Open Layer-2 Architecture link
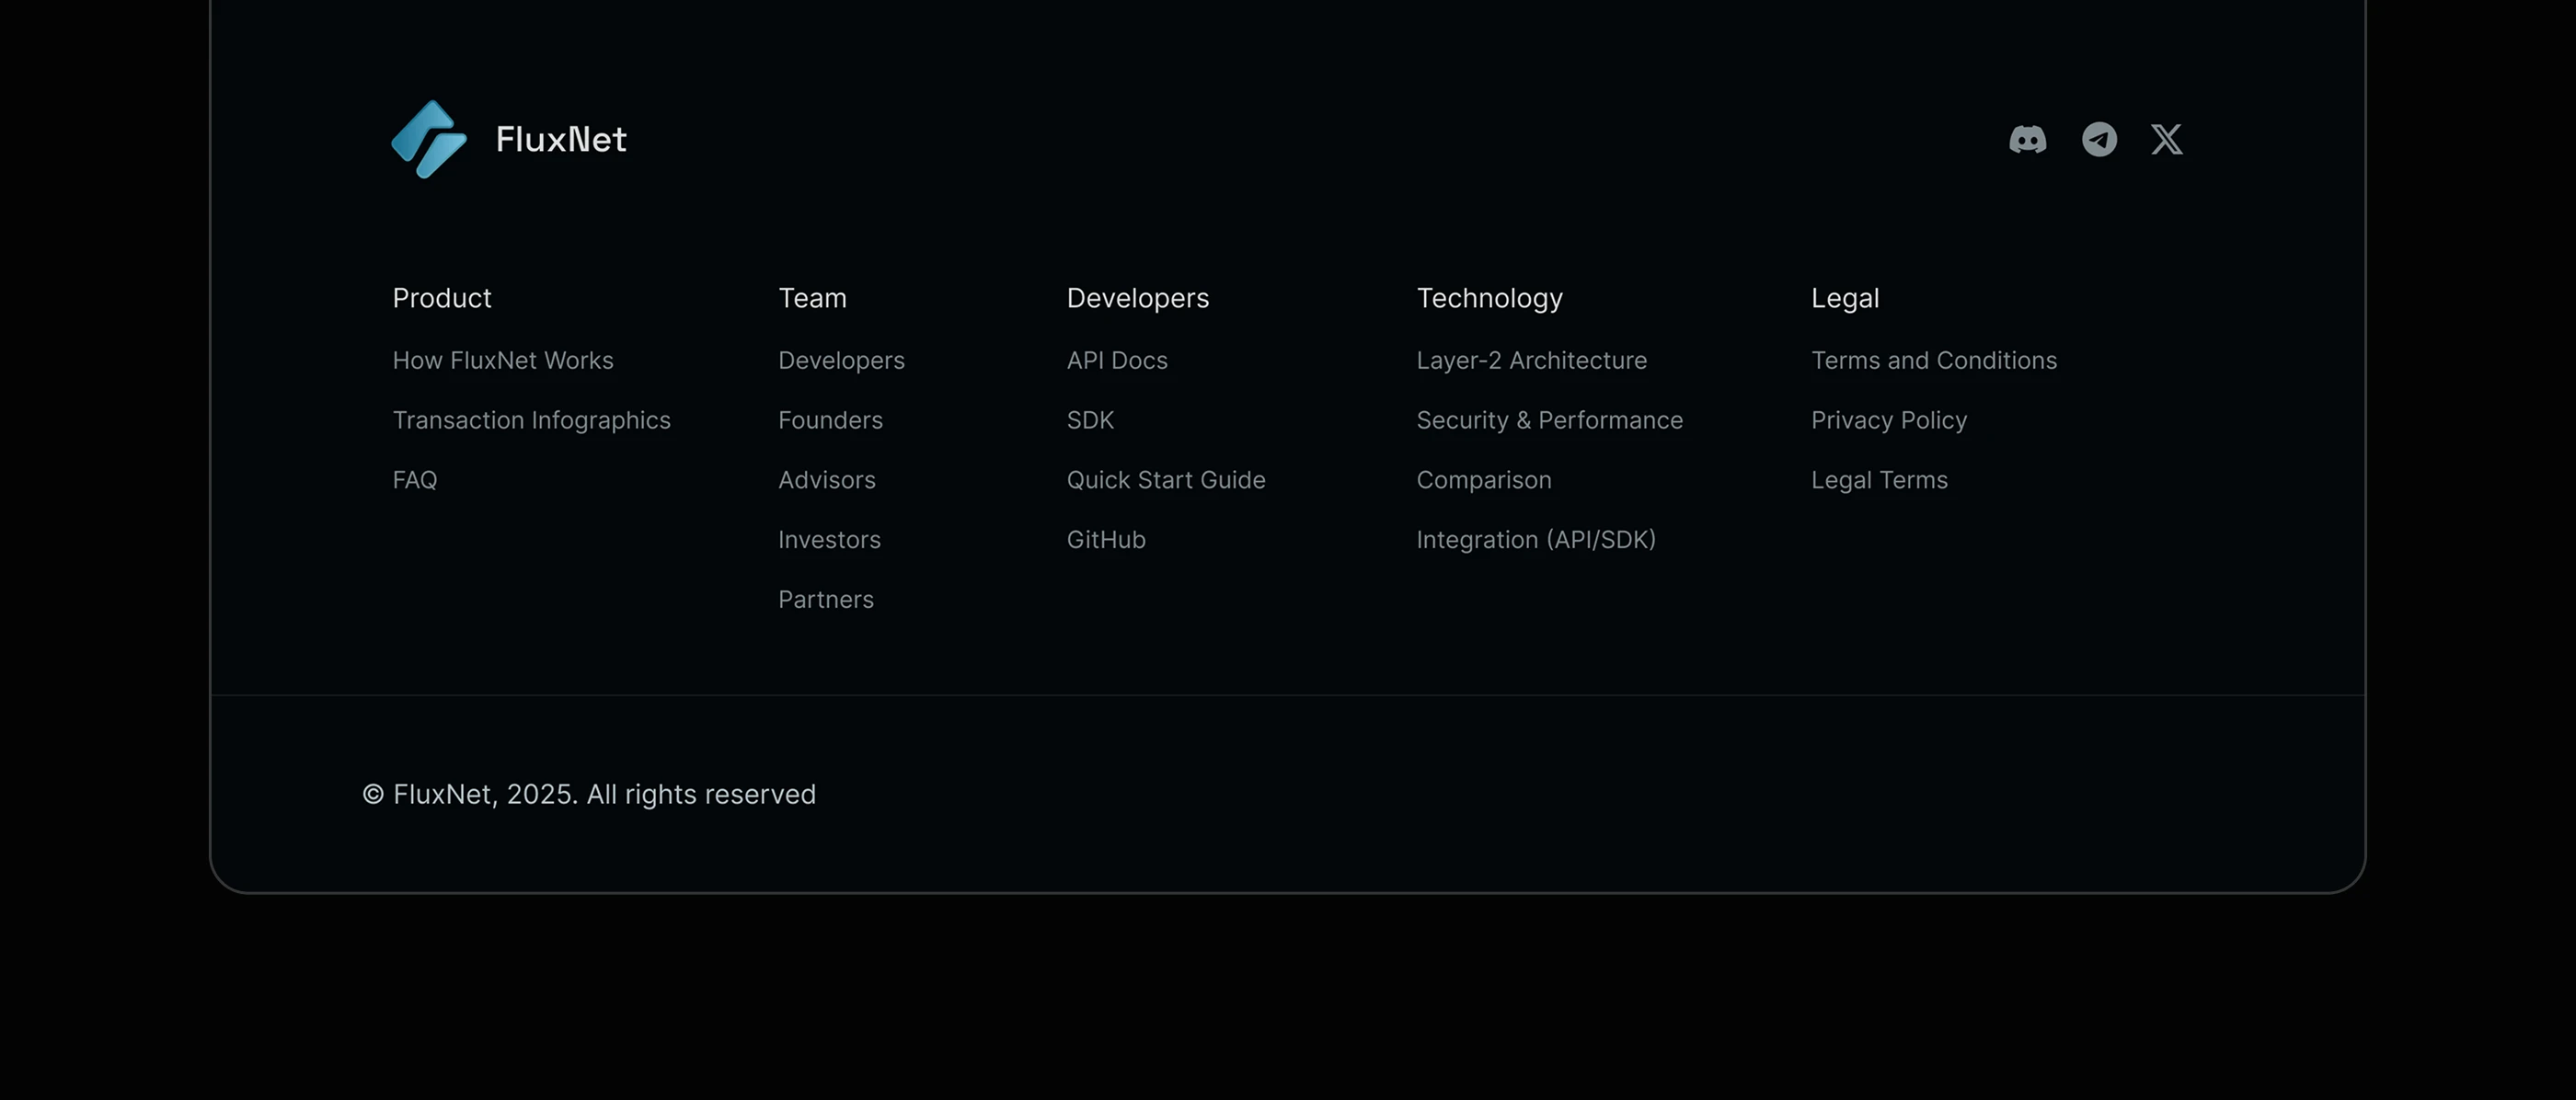The width and height of the screenshot is (2576, 1100). [x=1531, y=360]
